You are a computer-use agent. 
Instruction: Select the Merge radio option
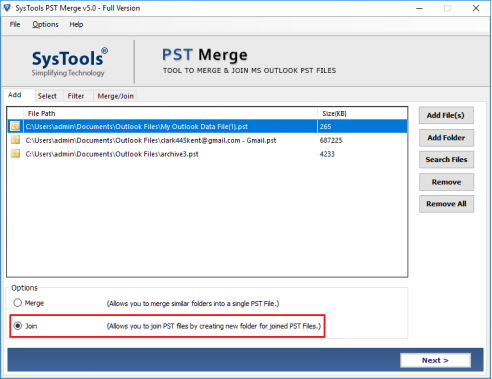pyautogui.click(x=18, y=303)
